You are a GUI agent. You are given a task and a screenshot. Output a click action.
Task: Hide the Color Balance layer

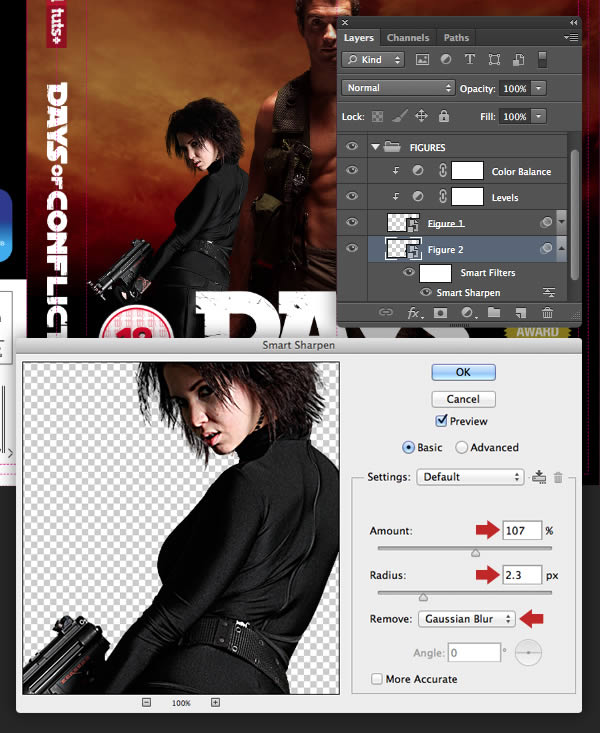point(352,170)
